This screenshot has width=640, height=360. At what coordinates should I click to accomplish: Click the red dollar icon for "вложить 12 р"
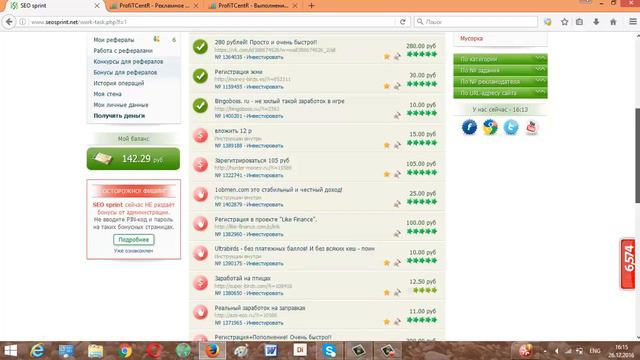pos(200,135)
